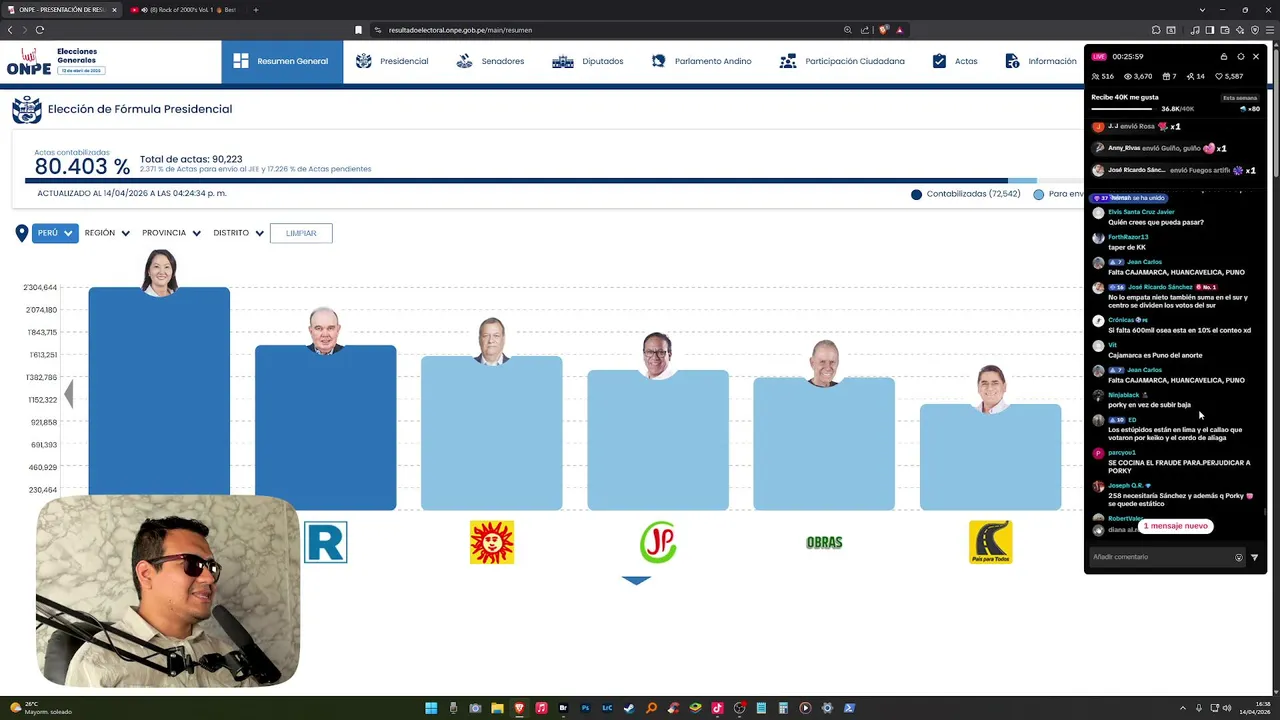Click the comment filter icon
Viewport: 1280px width, 720px height.
pos(1254,557)
